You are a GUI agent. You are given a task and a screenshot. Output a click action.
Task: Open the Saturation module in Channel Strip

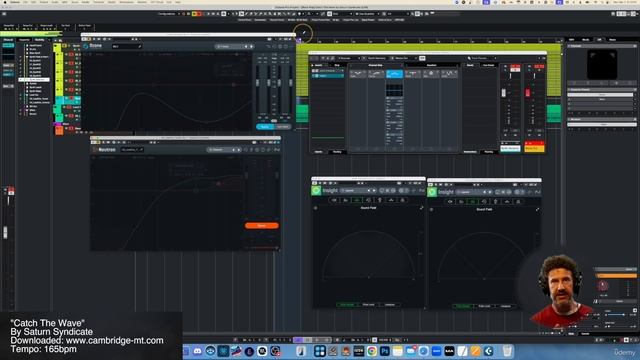(x=431, y=74)
